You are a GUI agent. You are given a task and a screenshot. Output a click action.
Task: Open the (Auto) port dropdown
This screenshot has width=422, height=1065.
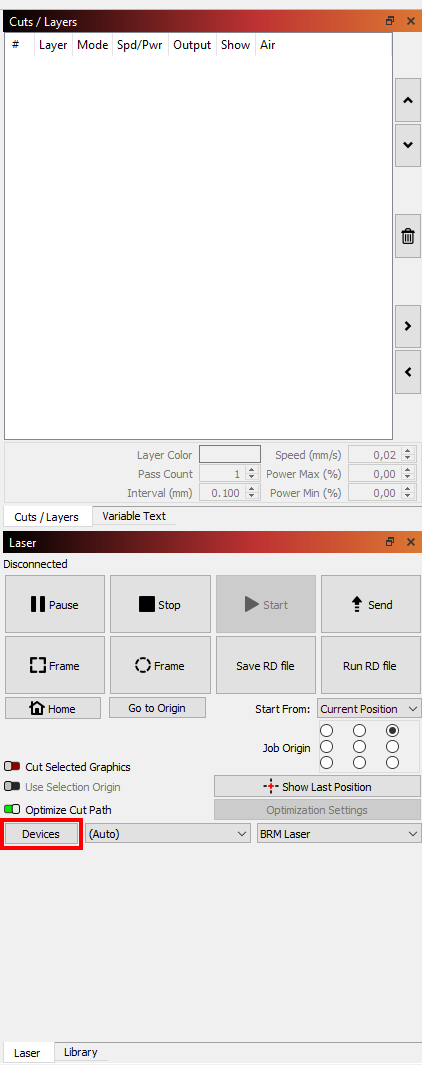point(168,833)
